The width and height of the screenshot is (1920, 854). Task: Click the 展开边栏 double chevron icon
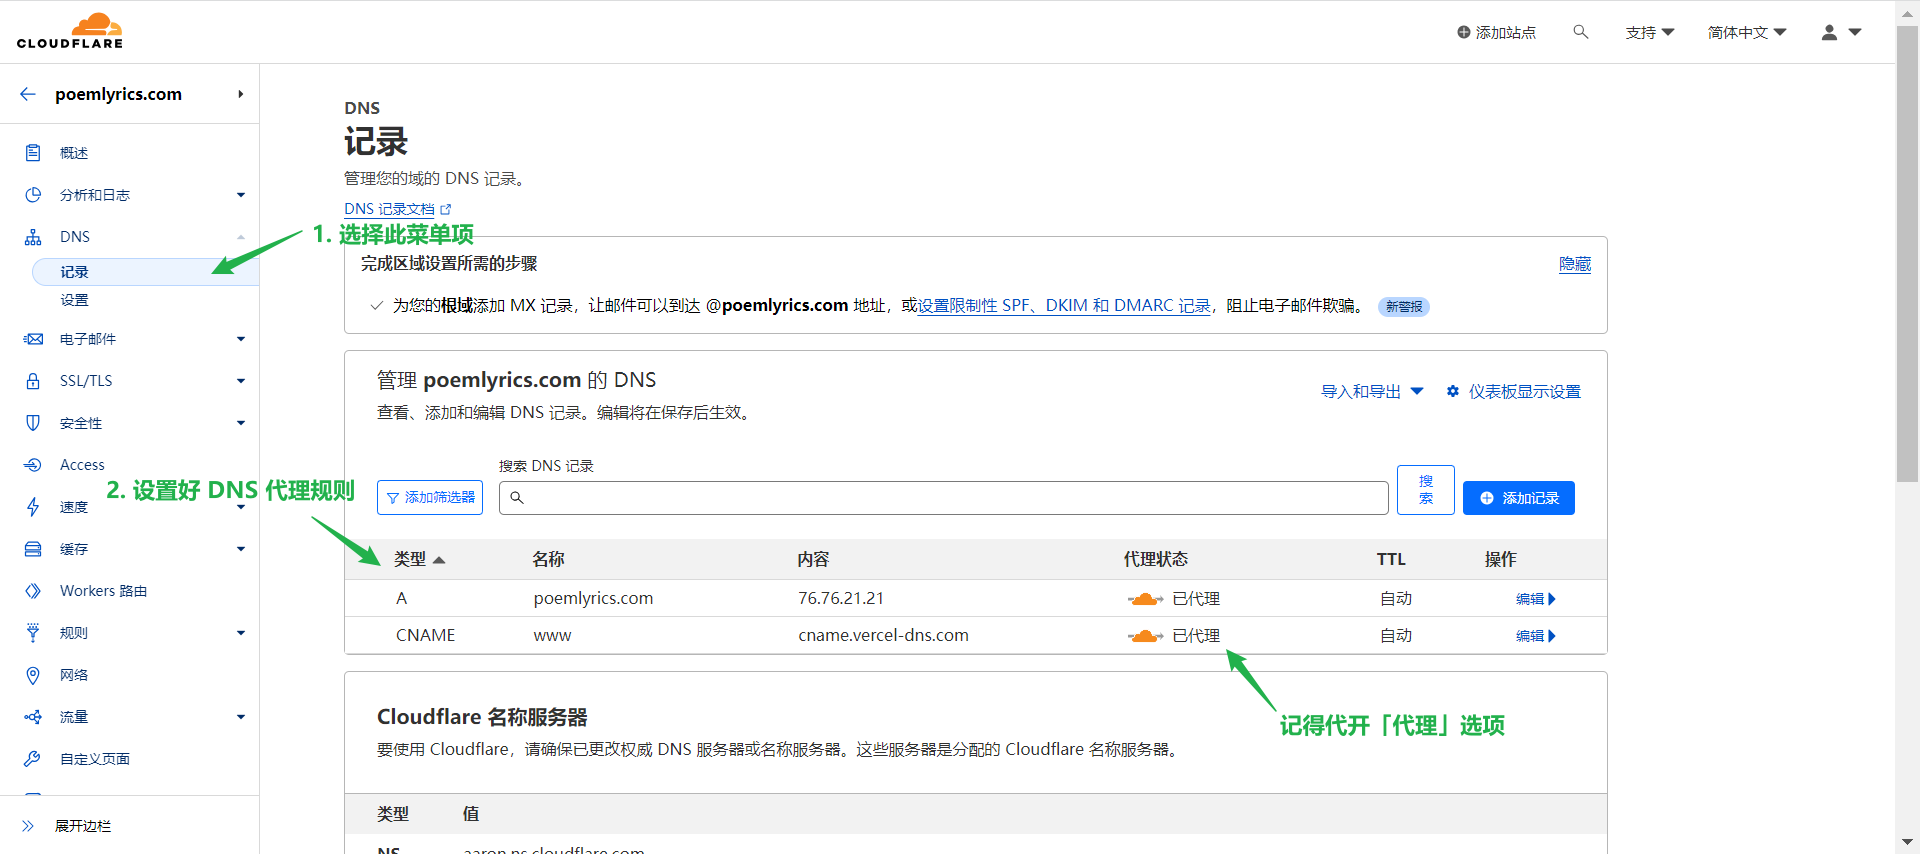point(28,826)
